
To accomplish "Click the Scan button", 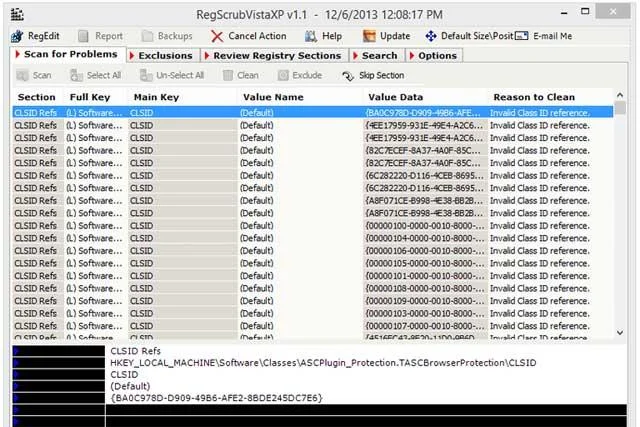I will (34, 76).
